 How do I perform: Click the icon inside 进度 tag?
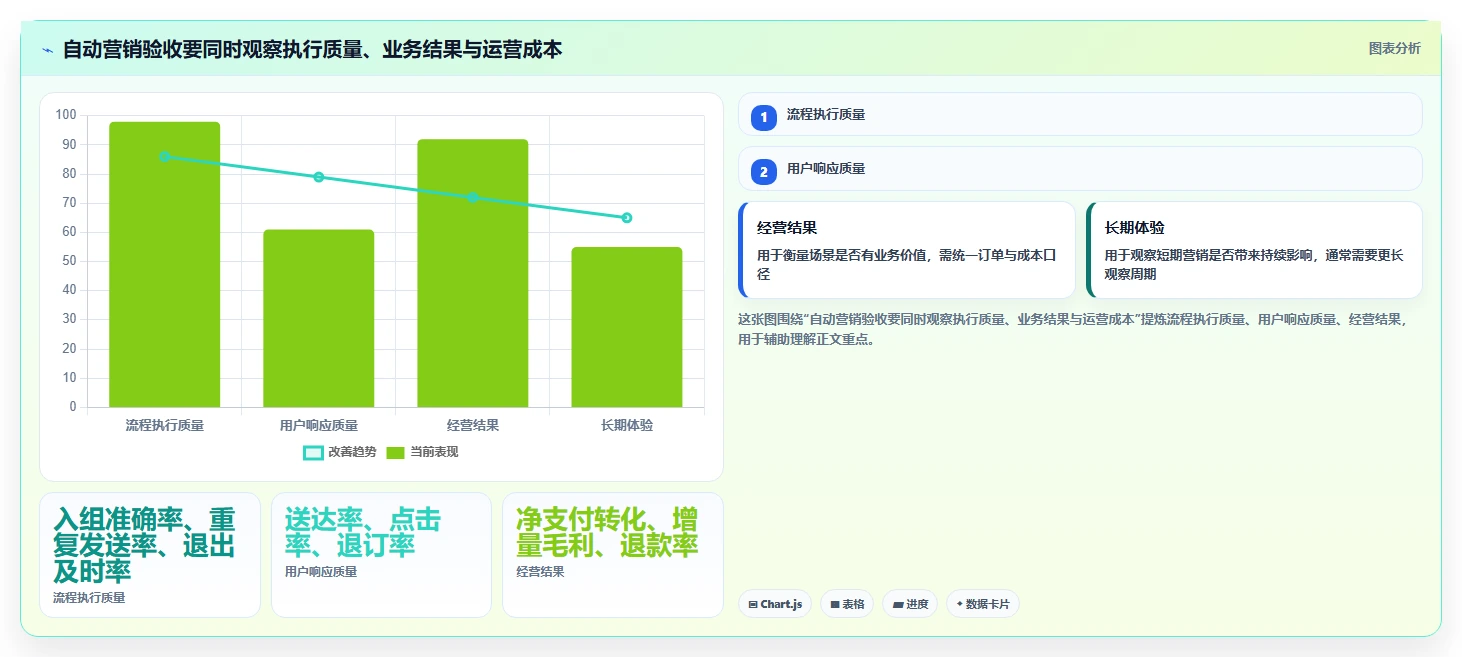pos(898,605)
